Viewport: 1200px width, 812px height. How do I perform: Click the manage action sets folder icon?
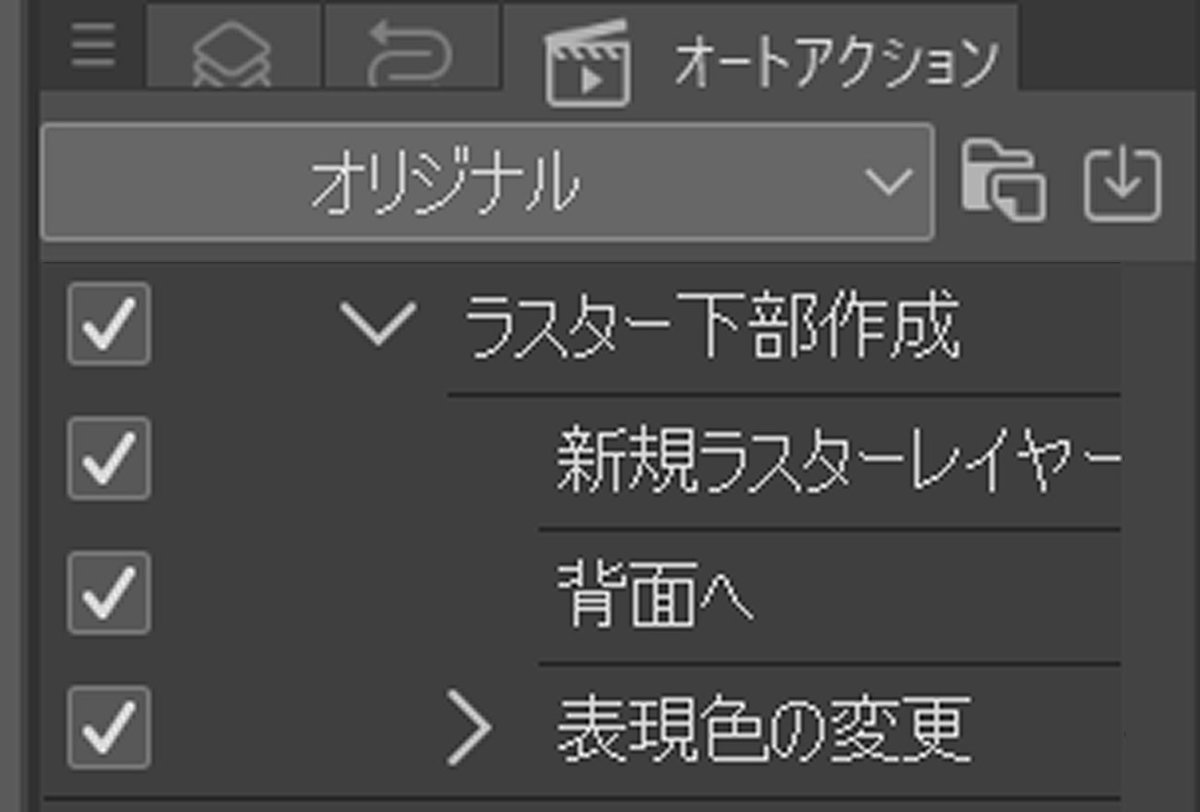click(1003, 182)
